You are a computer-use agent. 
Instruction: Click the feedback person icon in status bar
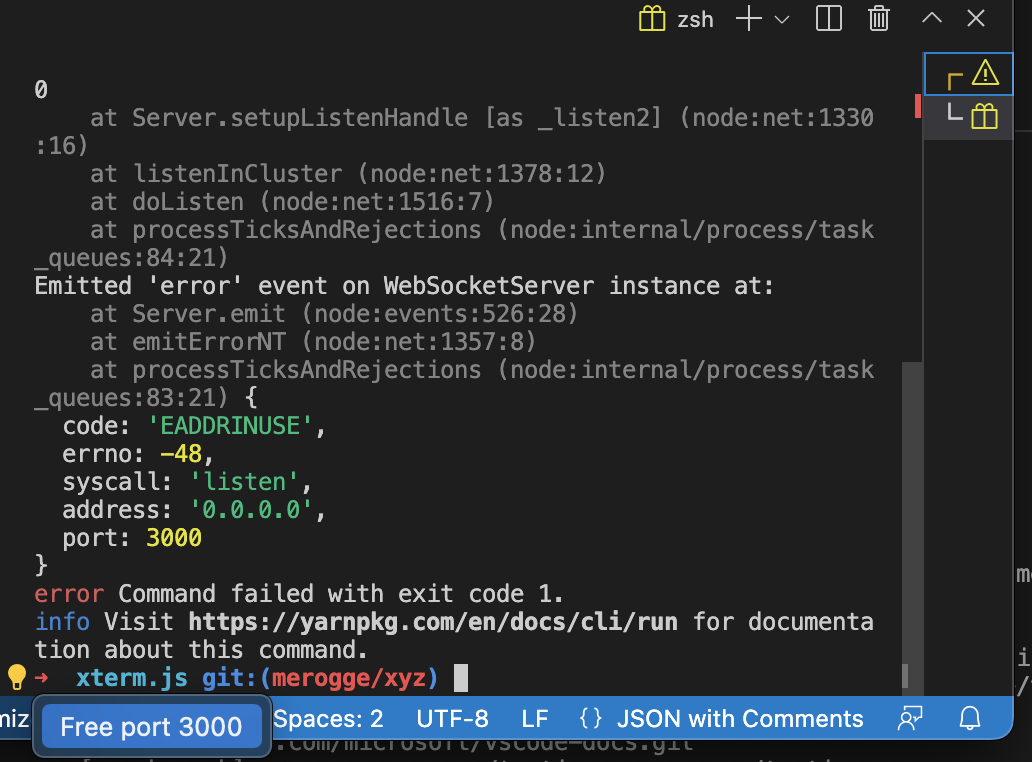click(x=910, y=718)
